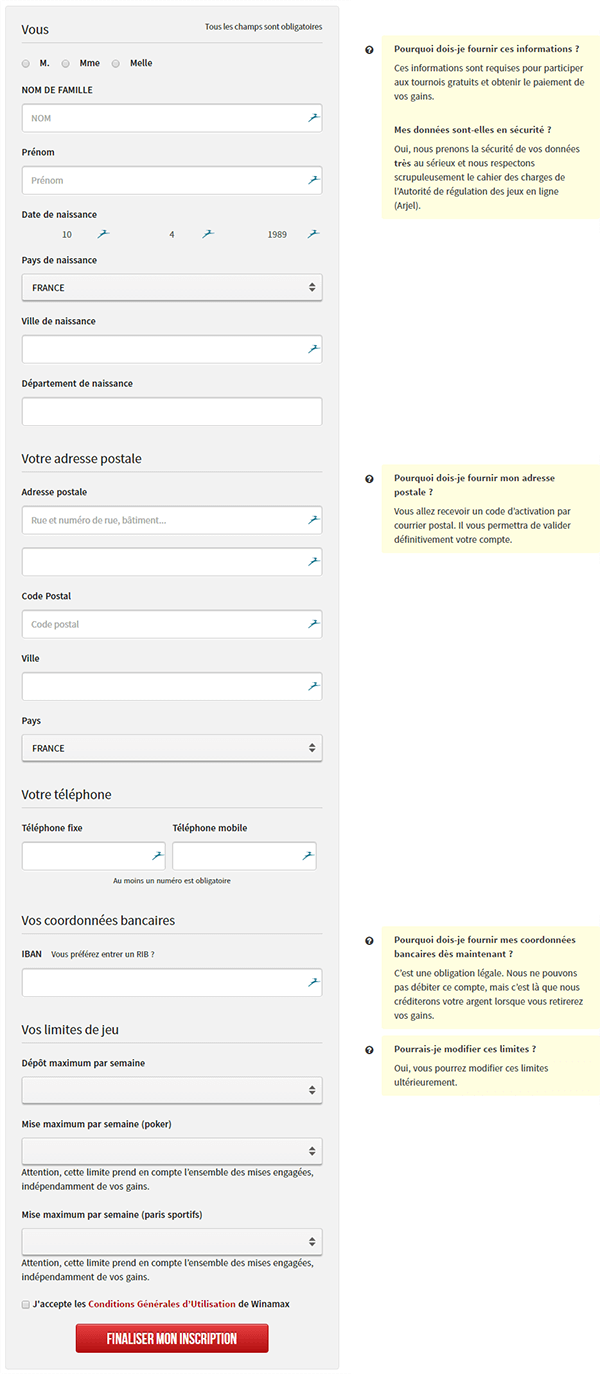This screenshot has height=1374, width=600.
Task: Check the 'J'accepte les Conditions Générales' checkbox
Action: [26, 1304]
